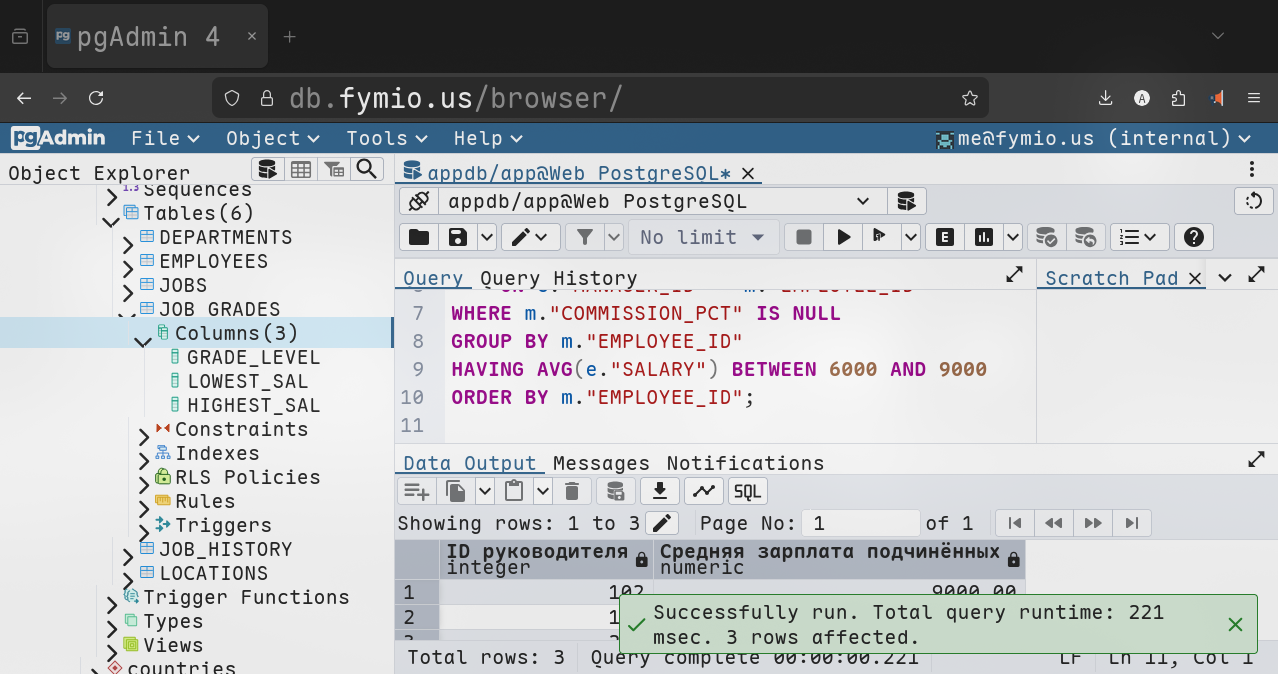Open the No limit rows dropdown
The height and width of the screenshot is (674, 1278).
coord(703,237)
